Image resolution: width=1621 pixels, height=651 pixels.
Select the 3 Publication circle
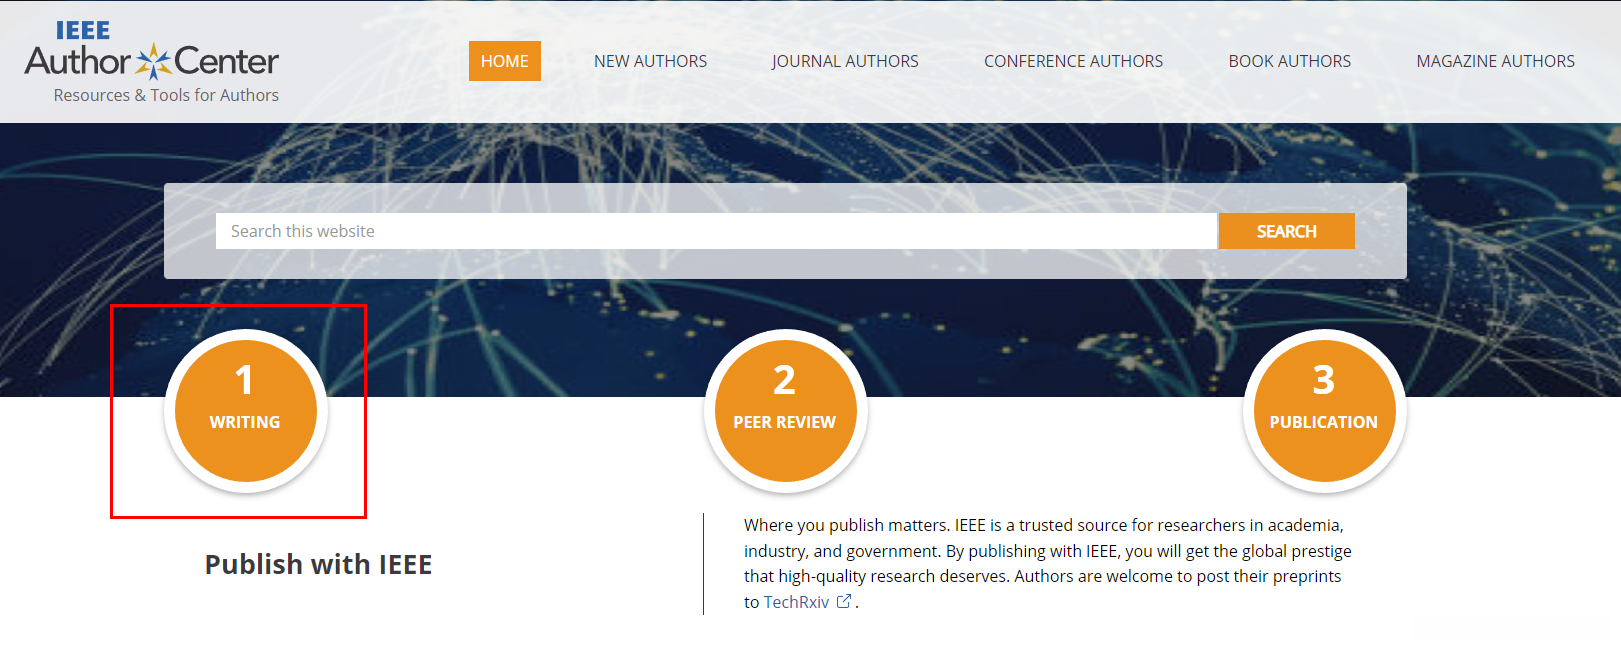(x=1325, y=411)
